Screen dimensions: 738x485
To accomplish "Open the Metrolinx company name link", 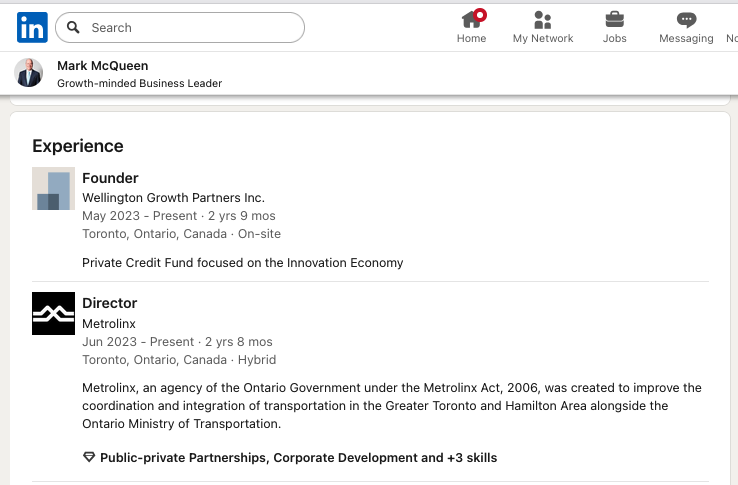I will tap(109, 323).
